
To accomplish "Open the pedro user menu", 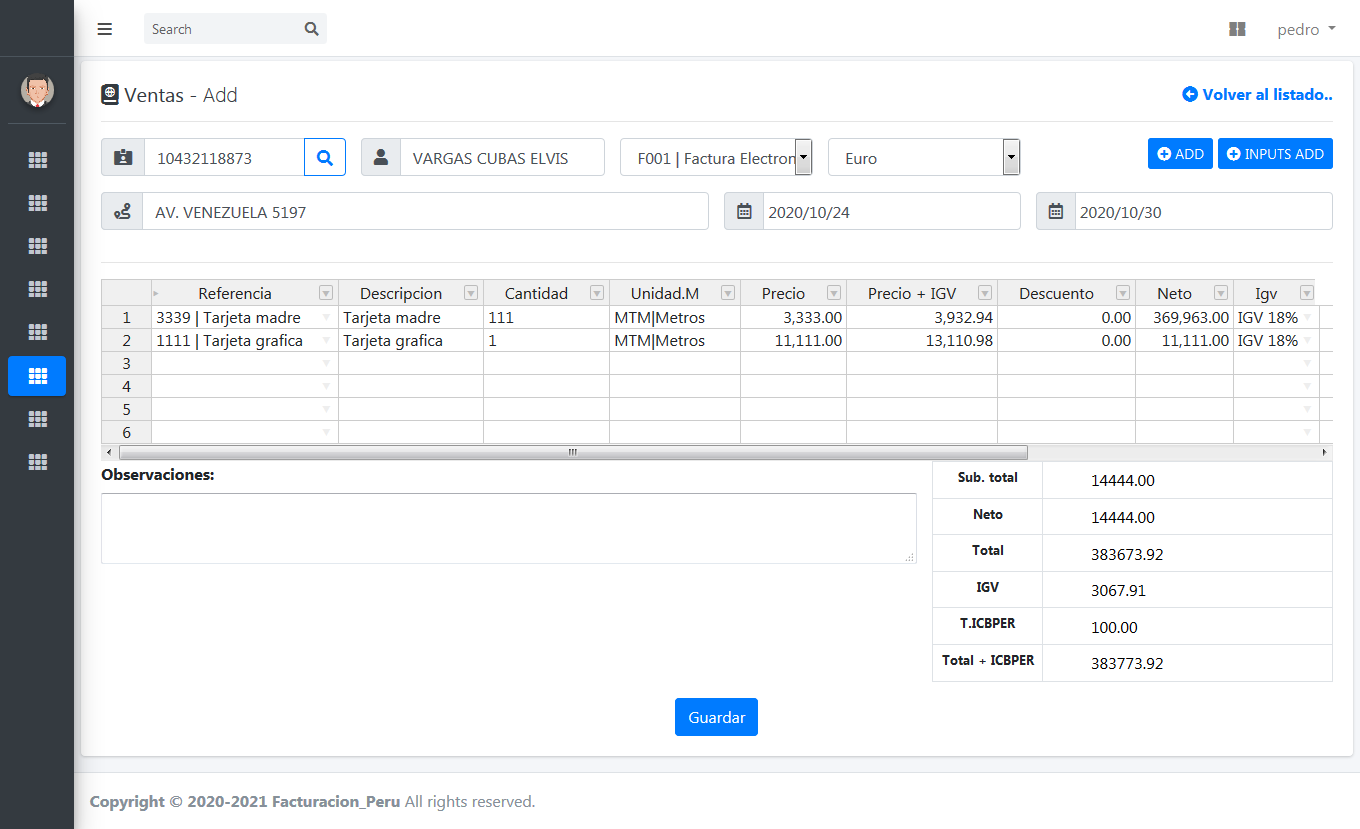I will (1306, 30).
